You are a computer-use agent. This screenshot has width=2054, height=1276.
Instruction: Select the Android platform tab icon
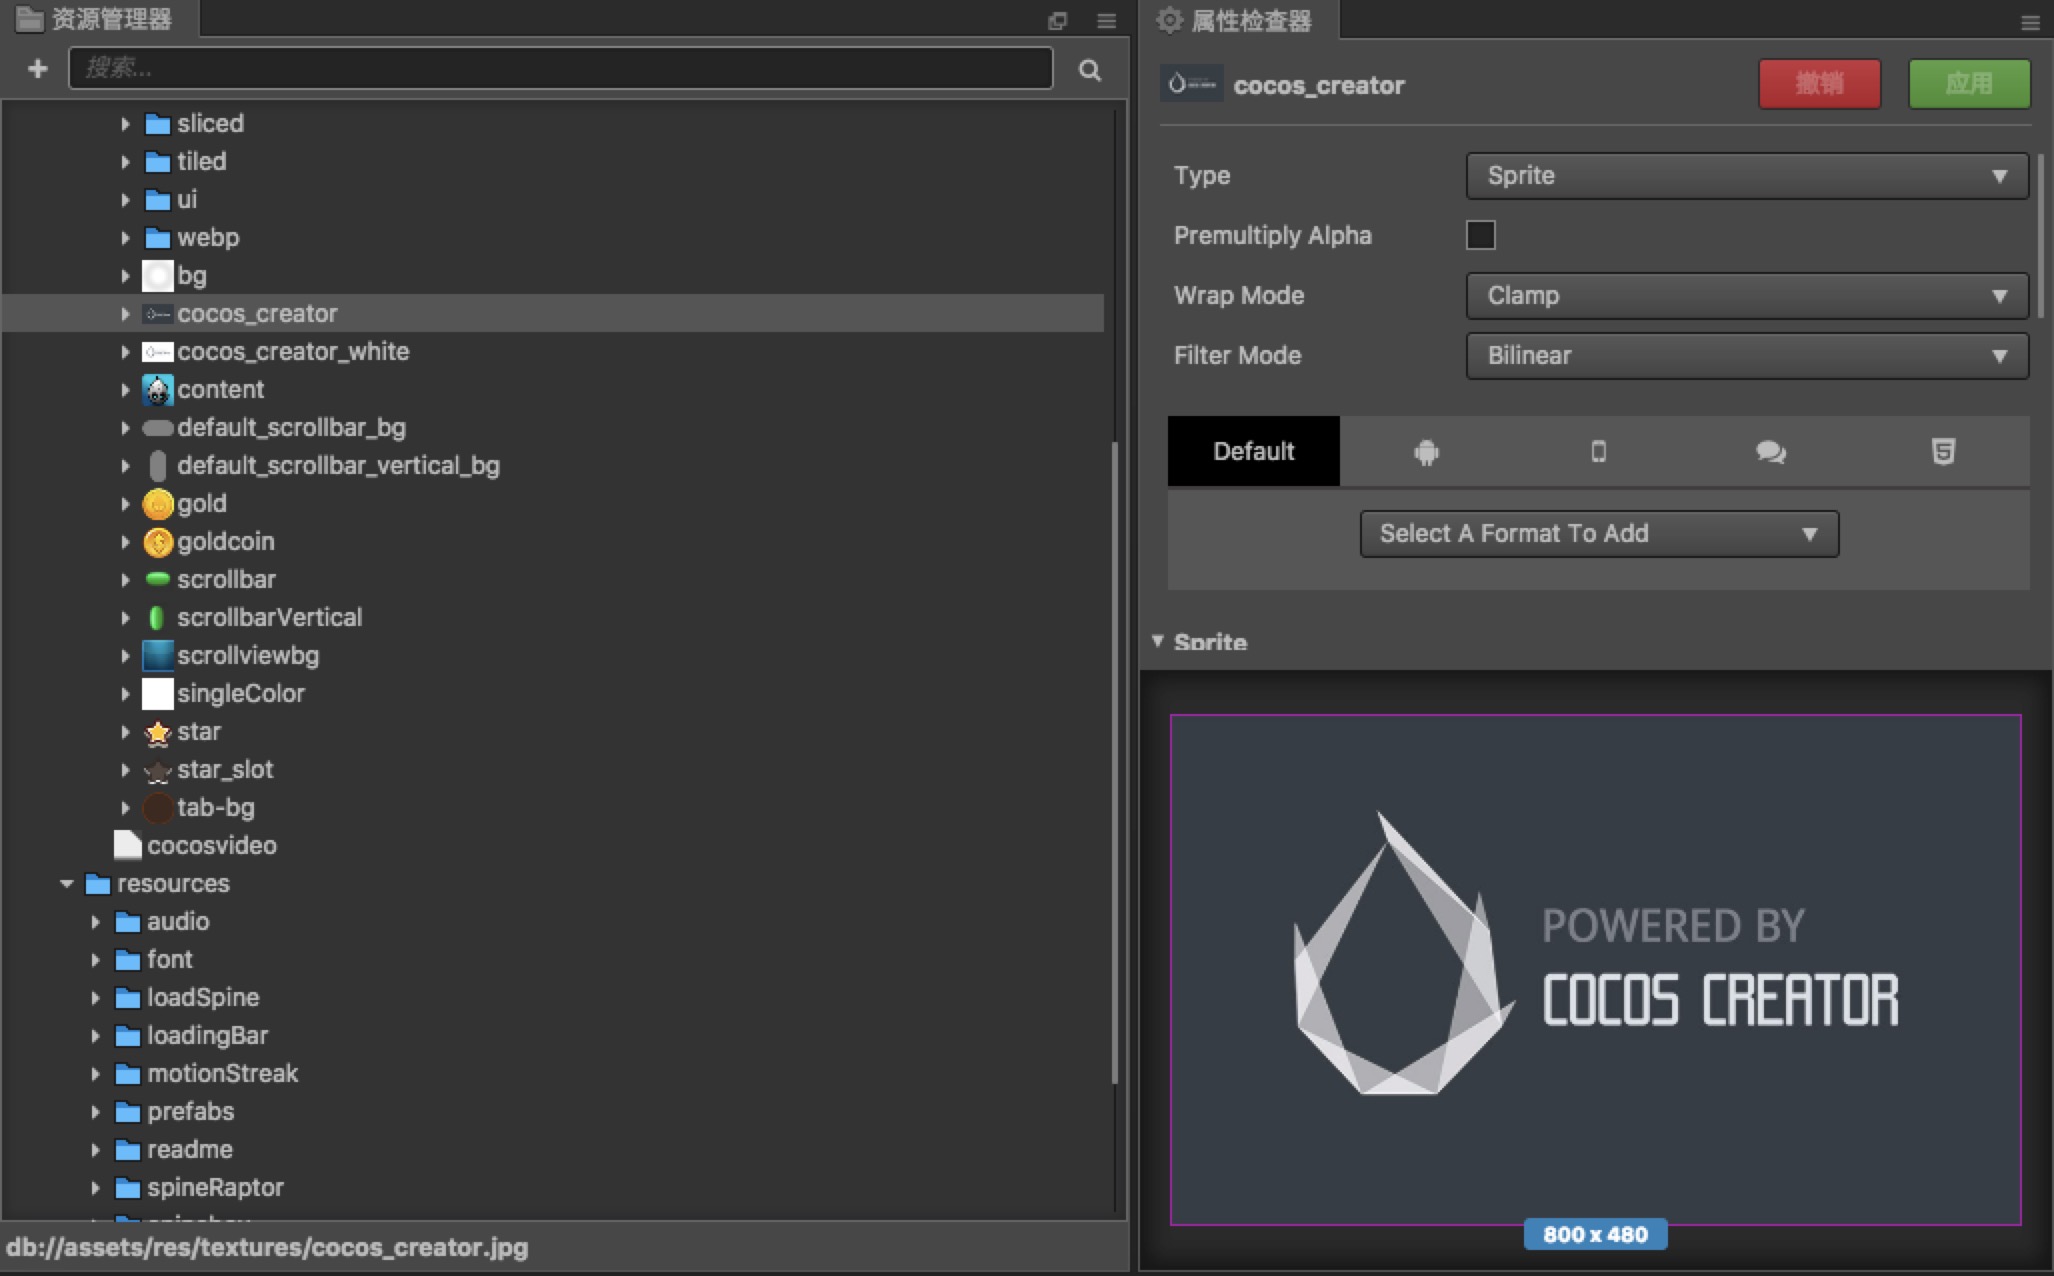[x=1426, y=452]
